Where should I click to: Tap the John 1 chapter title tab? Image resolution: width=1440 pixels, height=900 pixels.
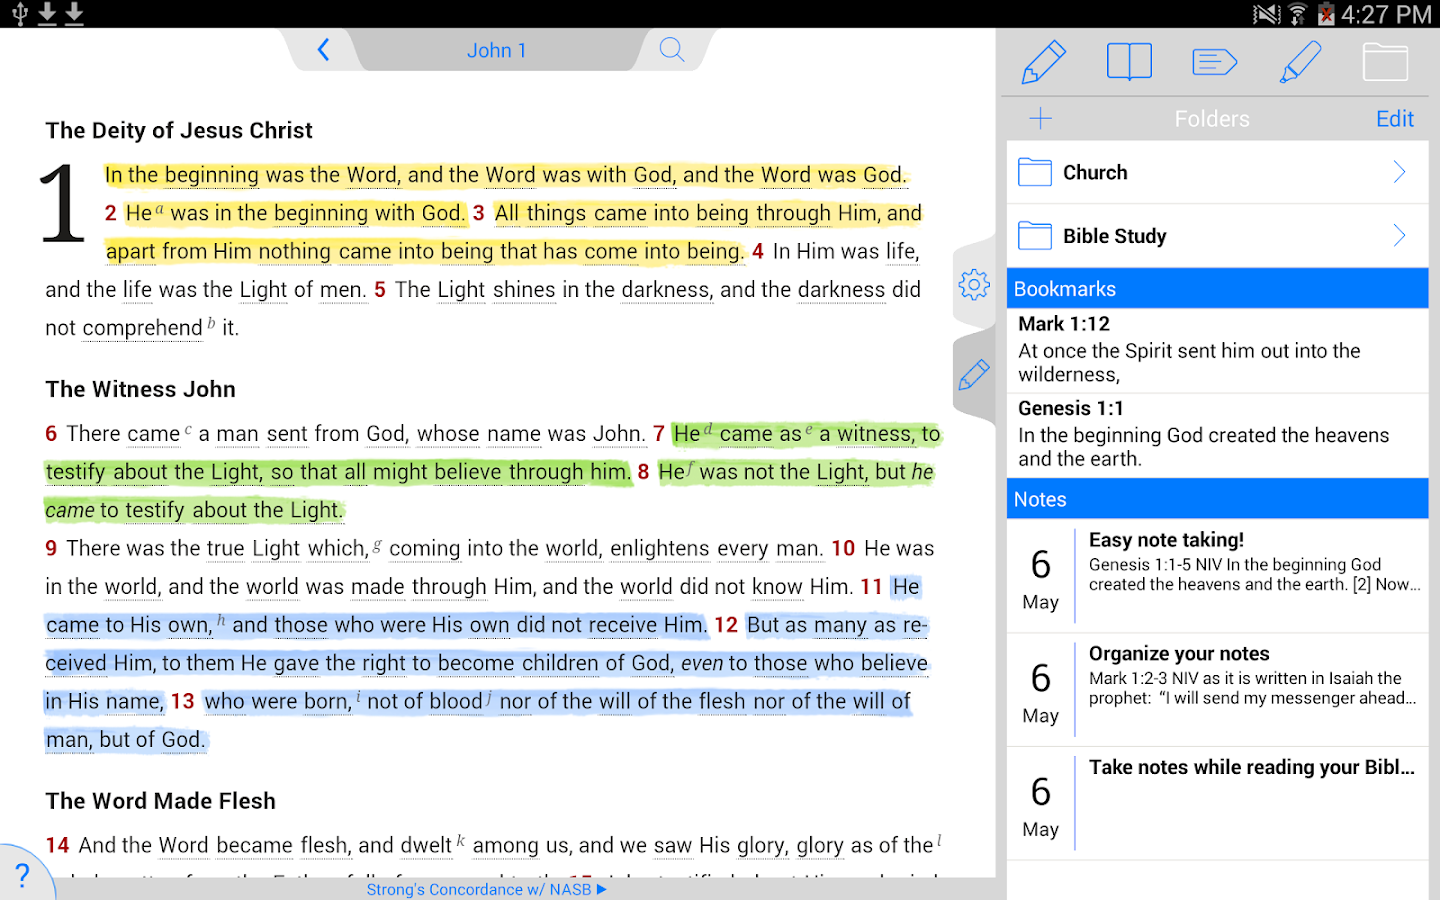[x=496, y=50]
